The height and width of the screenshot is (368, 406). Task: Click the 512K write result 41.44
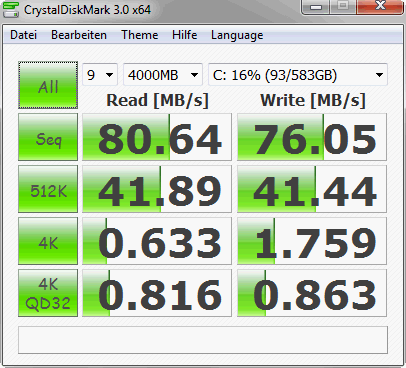point(312,189)
